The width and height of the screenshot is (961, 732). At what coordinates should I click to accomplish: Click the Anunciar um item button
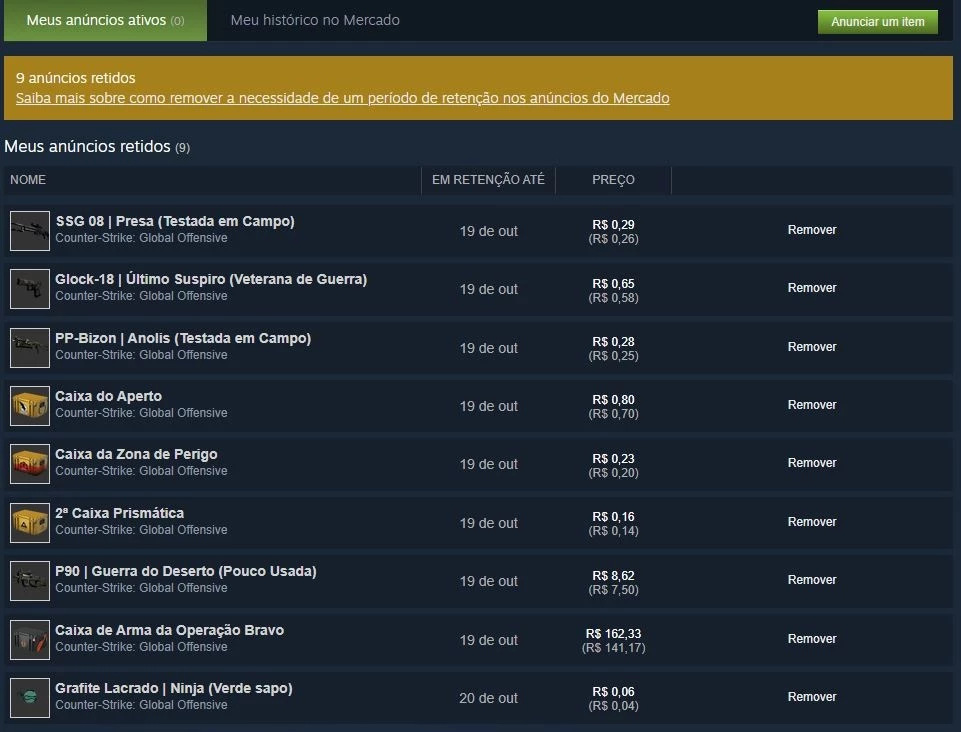878,21
